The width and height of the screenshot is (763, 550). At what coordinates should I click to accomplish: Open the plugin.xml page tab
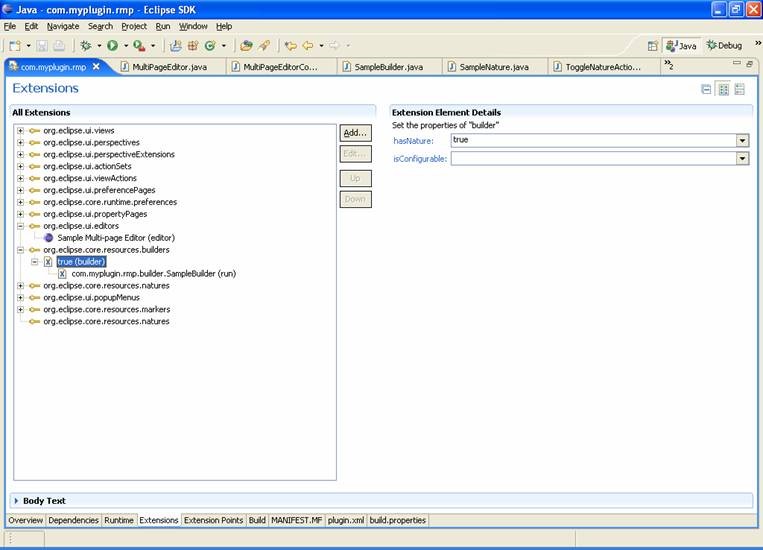click(346, 520)
